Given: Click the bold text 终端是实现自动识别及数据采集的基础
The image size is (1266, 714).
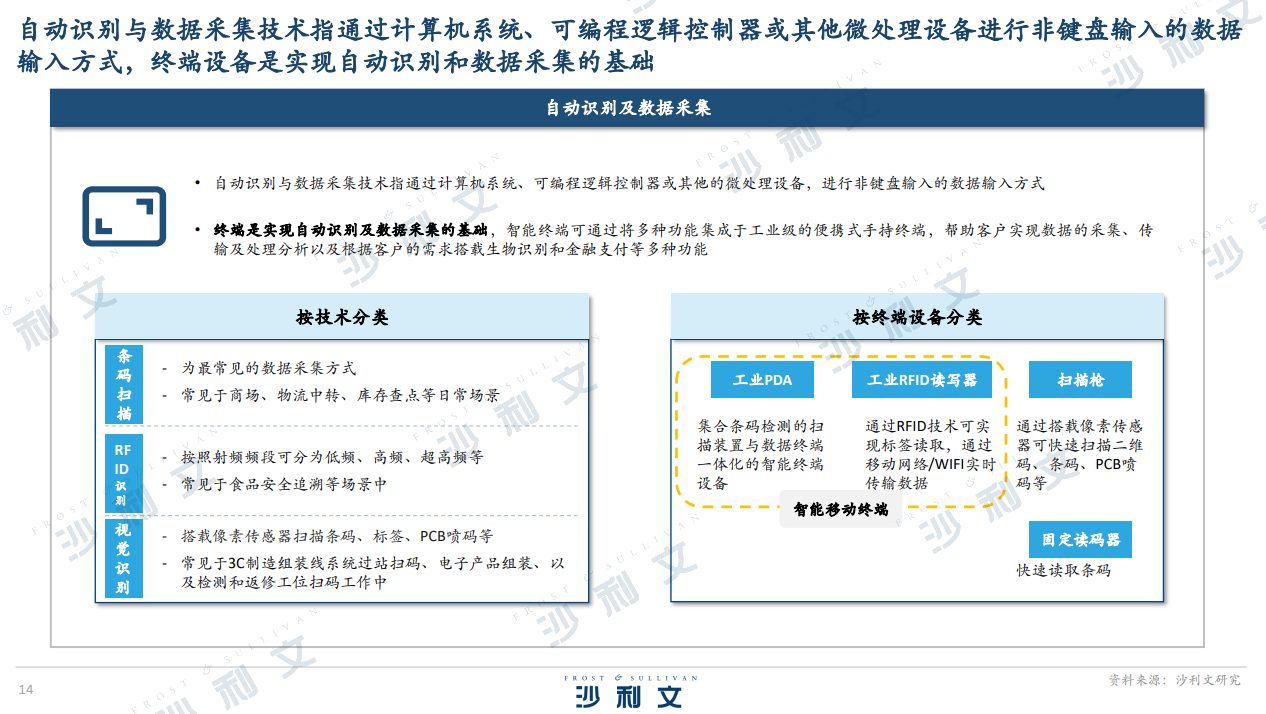Looking at the screenshot, I should [350, 229].
